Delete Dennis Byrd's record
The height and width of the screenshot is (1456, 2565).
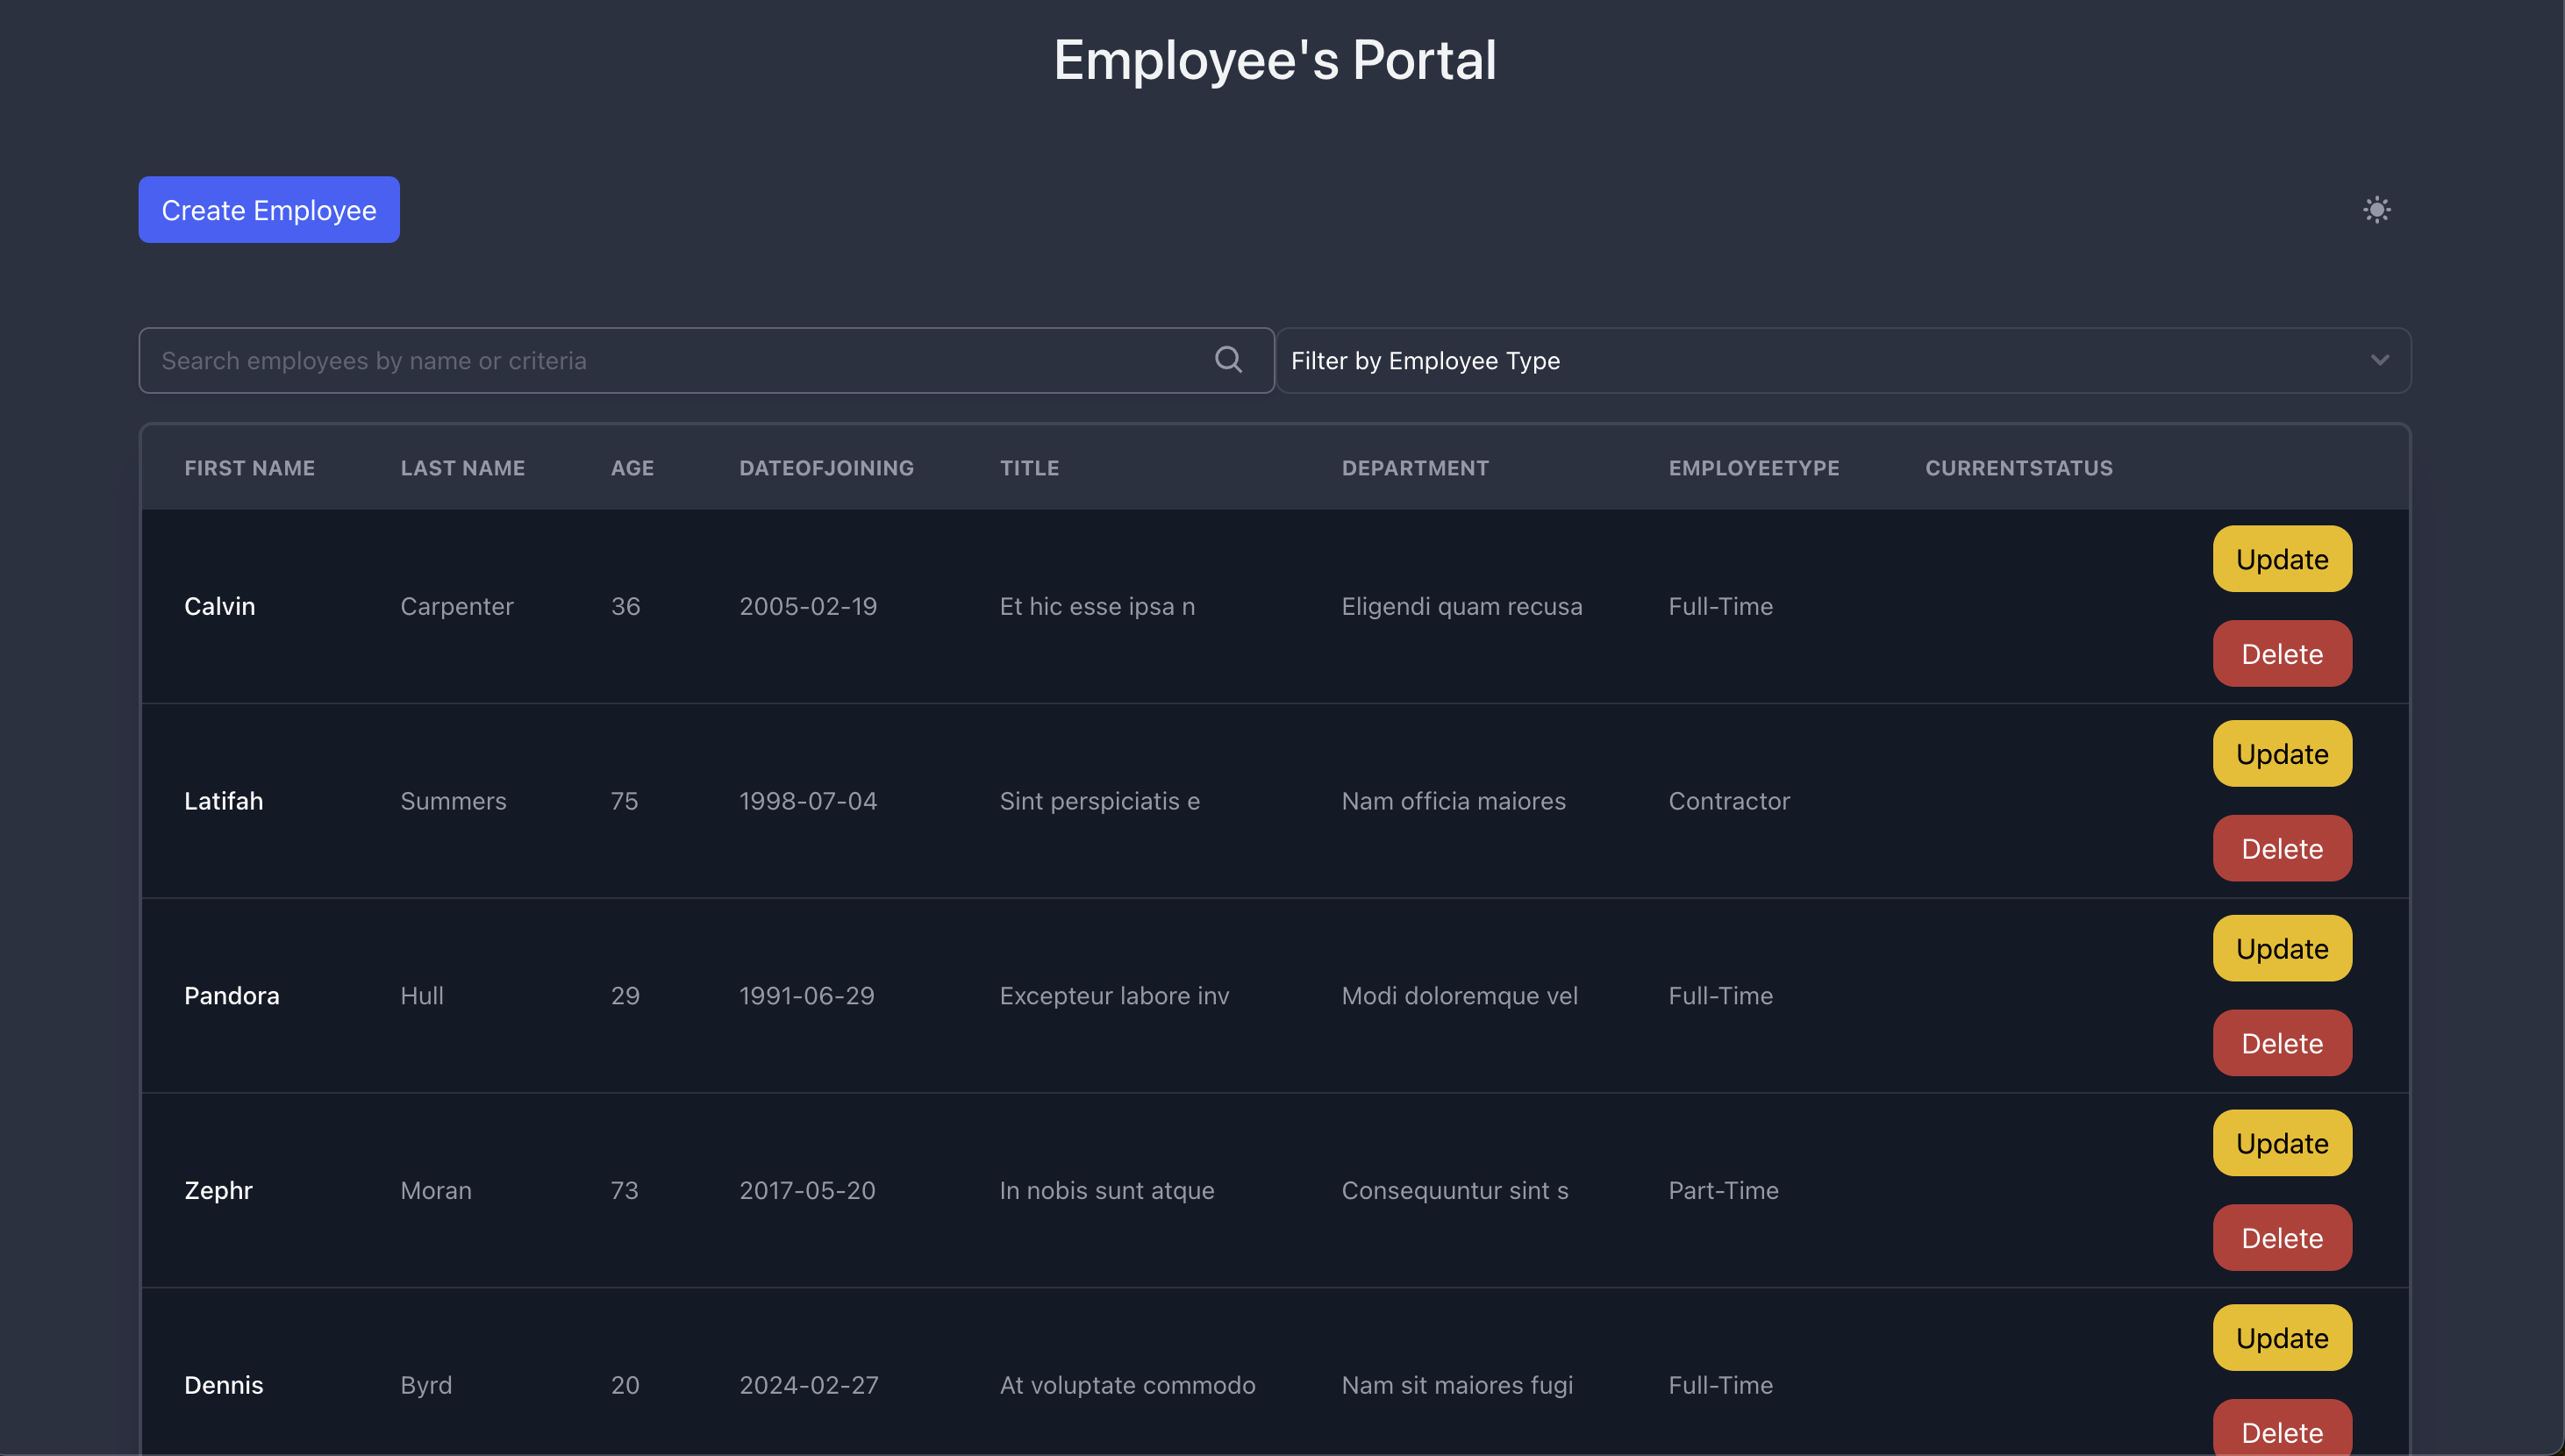[2282, 1430]
